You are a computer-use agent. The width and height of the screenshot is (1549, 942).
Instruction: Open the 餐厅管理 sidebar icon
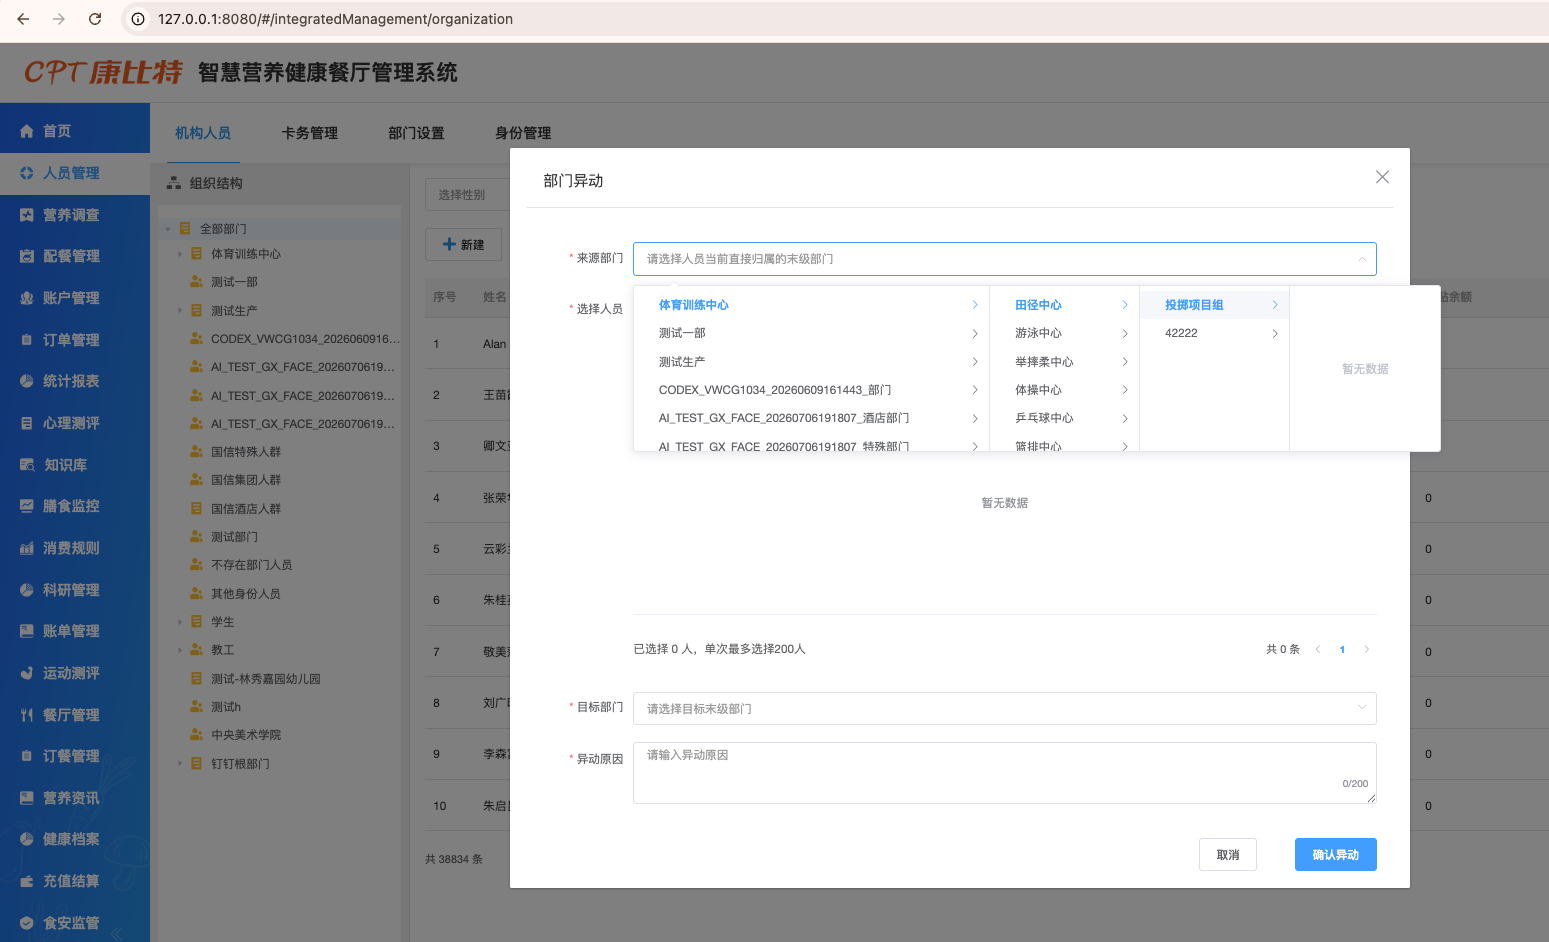[x=27, y=715]
